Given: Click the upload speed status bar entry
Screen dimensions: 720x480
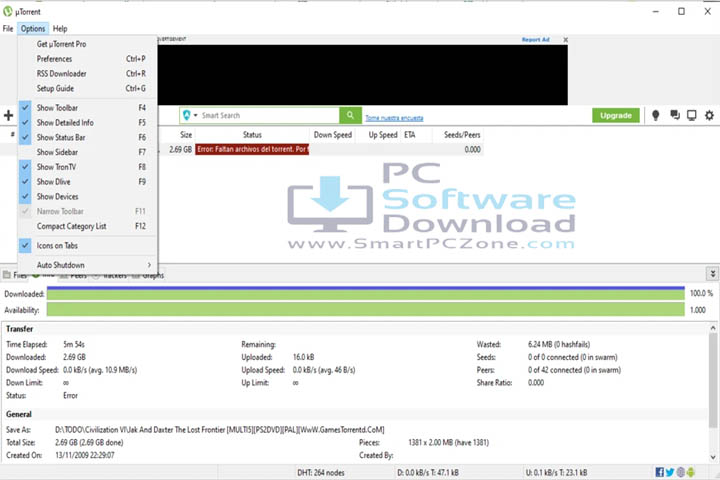Looking at the screenshot, I should pyautogui.click(x=556, y=472).
